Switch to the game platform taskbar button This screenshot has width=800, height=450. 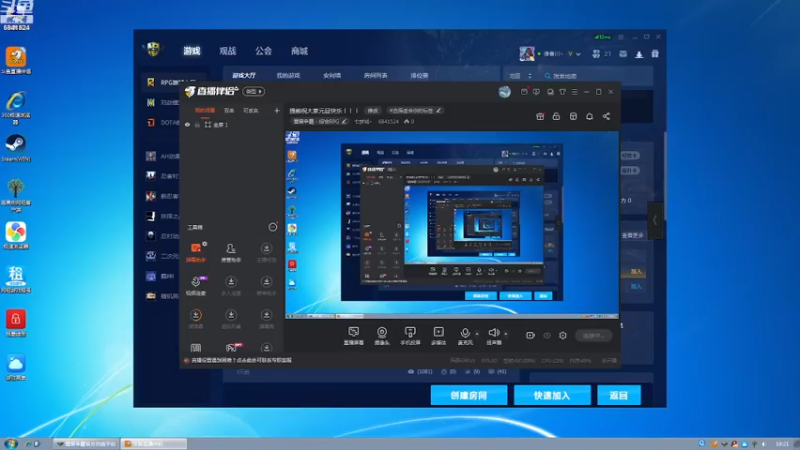(x=87, y=444)
